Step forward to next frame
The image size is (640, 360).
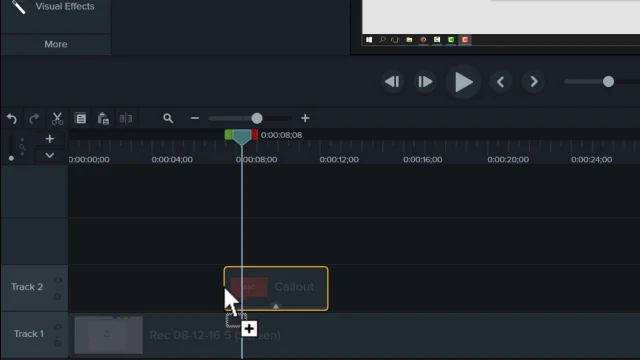pos(424,82)
